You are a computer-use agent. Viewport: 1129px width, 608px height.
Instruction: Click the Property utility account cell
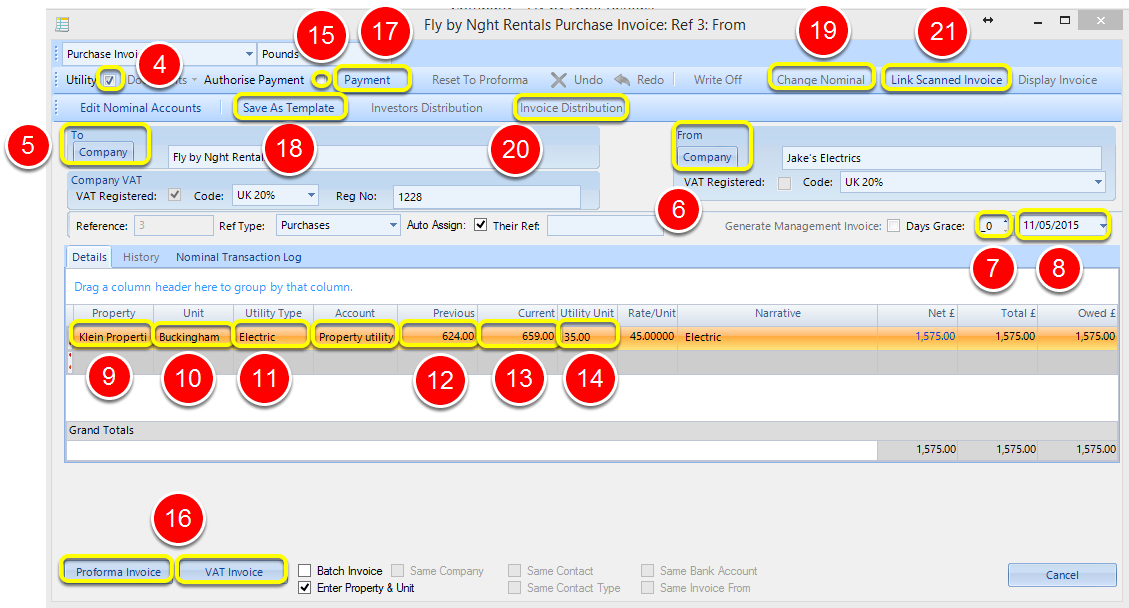[x=356, y=336]
